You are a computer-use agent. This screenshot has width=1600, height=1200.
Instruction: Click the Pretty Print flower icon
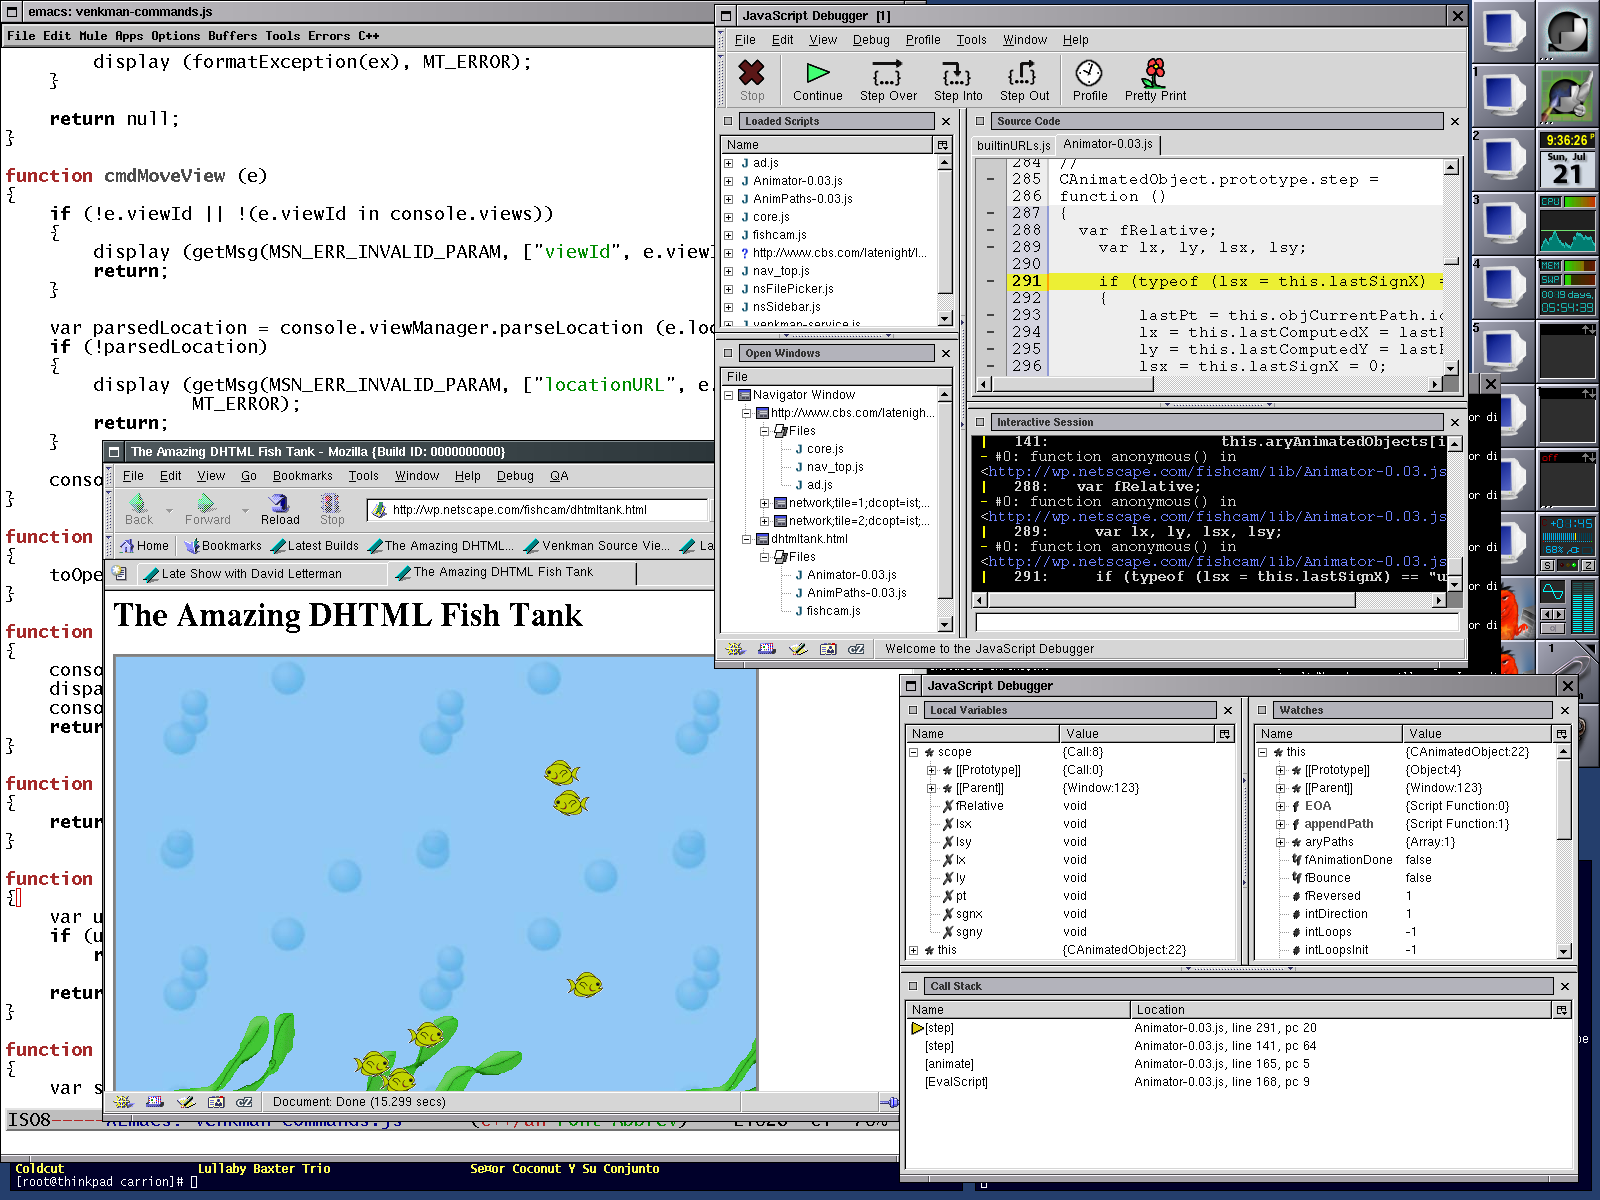(x=1155, y=72)
